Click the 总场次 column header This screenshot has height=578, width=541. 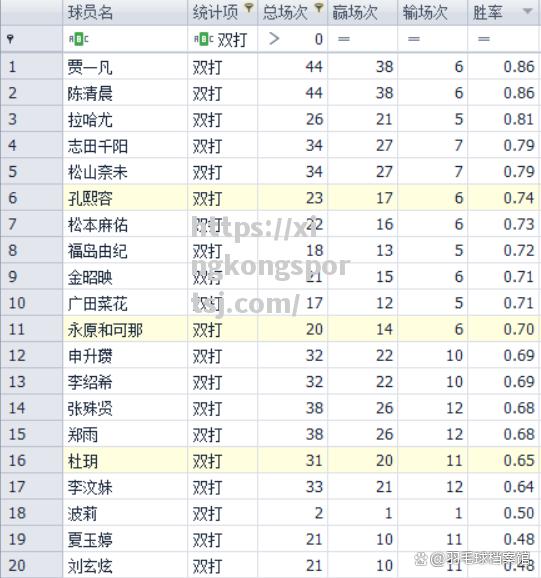pos(293,13)
